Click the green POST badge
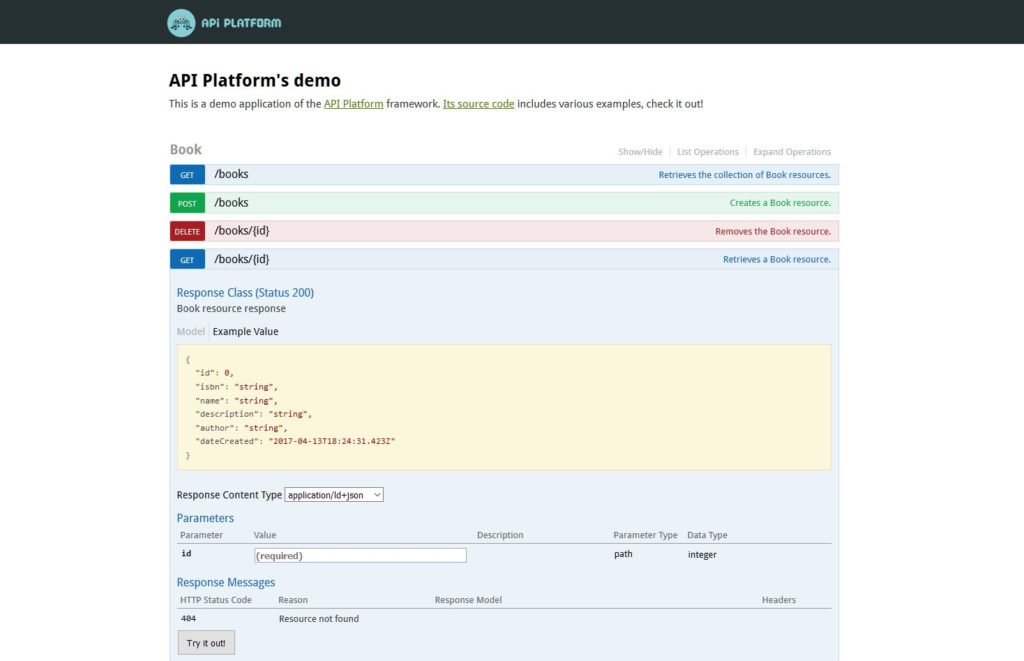Screen dimensions: 1024x661 pyautogui.click(x=187, y=203)
